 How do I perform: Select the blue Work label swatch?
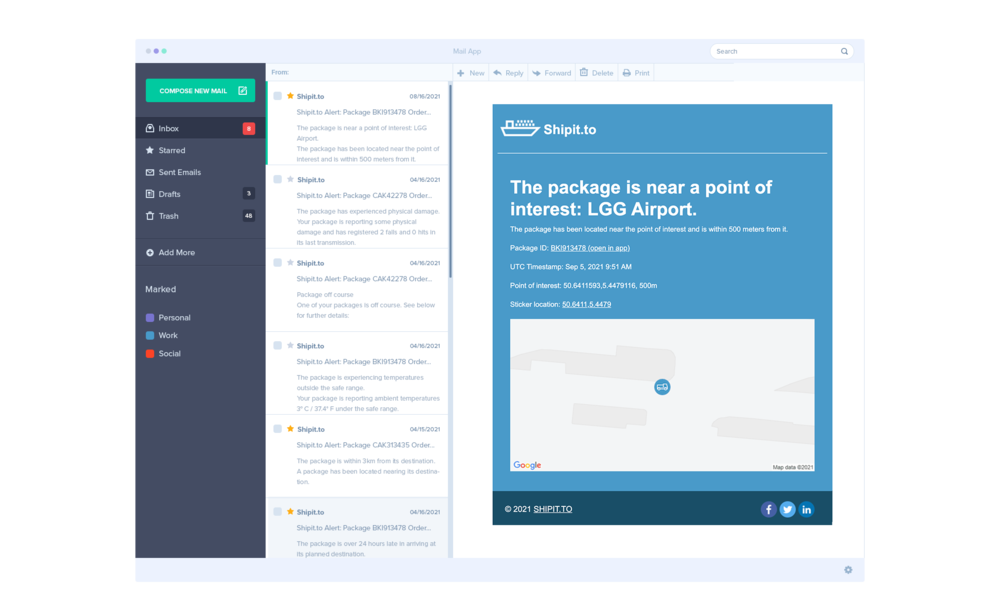click(150, 335)
